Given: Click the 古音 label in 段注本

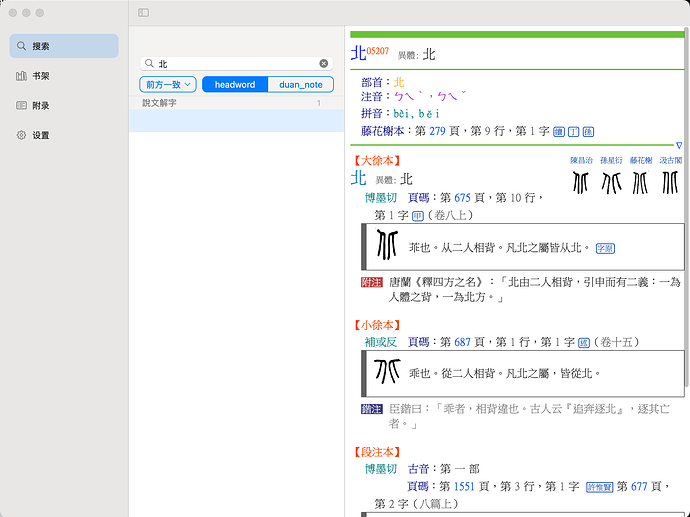Looking at the screenshot, I should pyautogui.click(x=418, y=469).
